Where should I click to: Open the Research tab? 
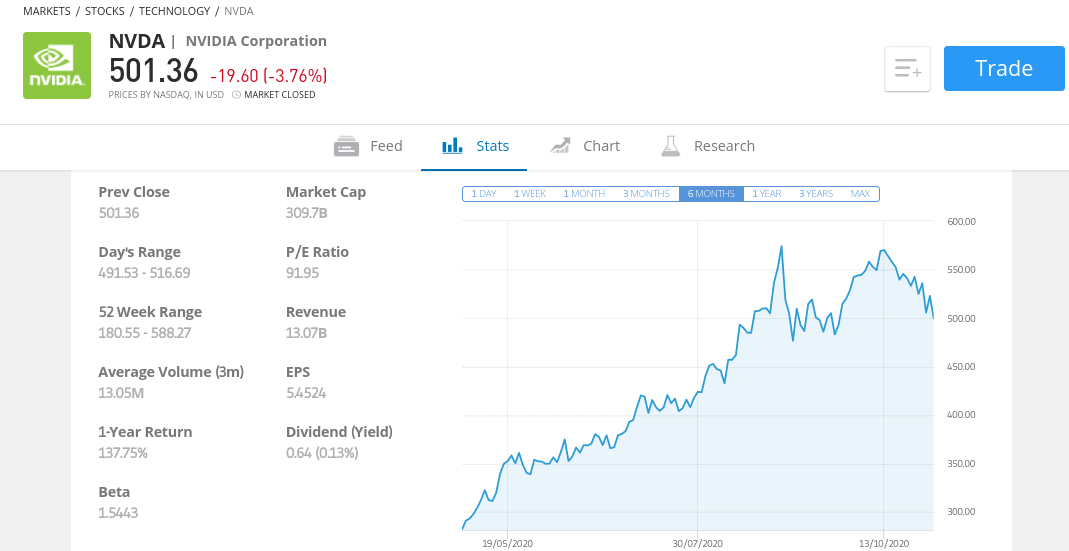point(708,146)
